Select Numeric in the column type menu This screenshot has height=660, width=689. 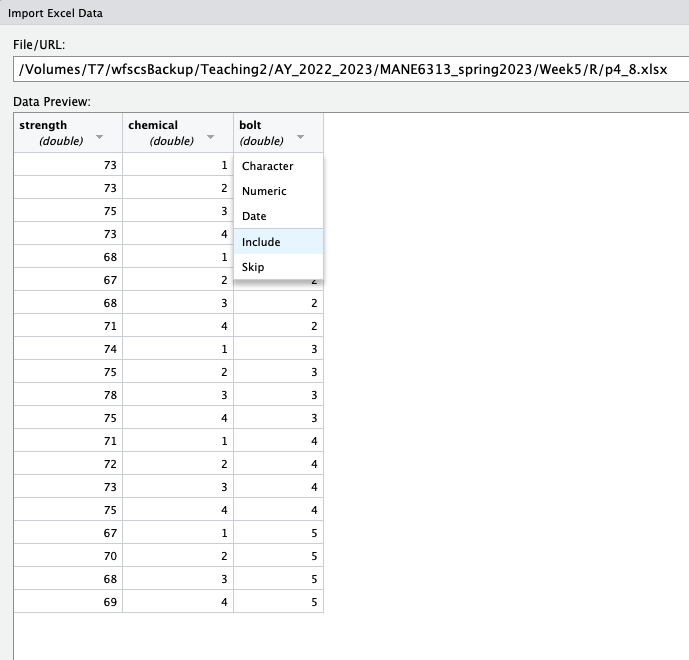pos(264,191)
